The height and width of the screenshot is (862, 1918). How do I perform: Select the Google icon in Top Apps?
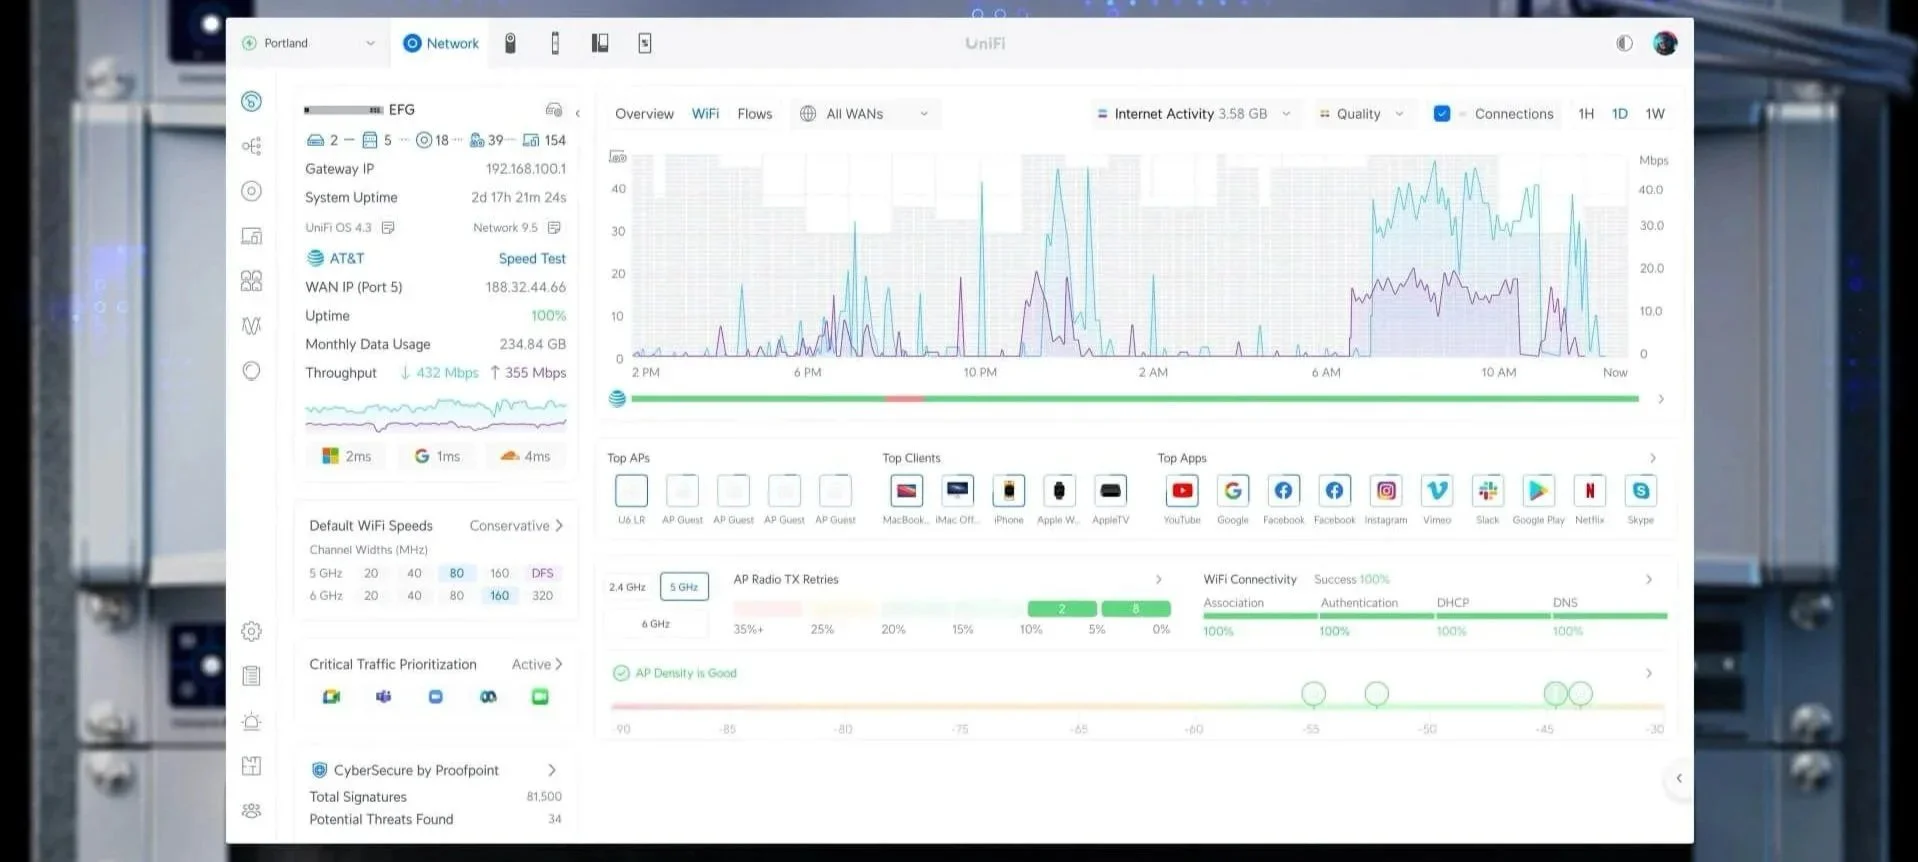1233,491
